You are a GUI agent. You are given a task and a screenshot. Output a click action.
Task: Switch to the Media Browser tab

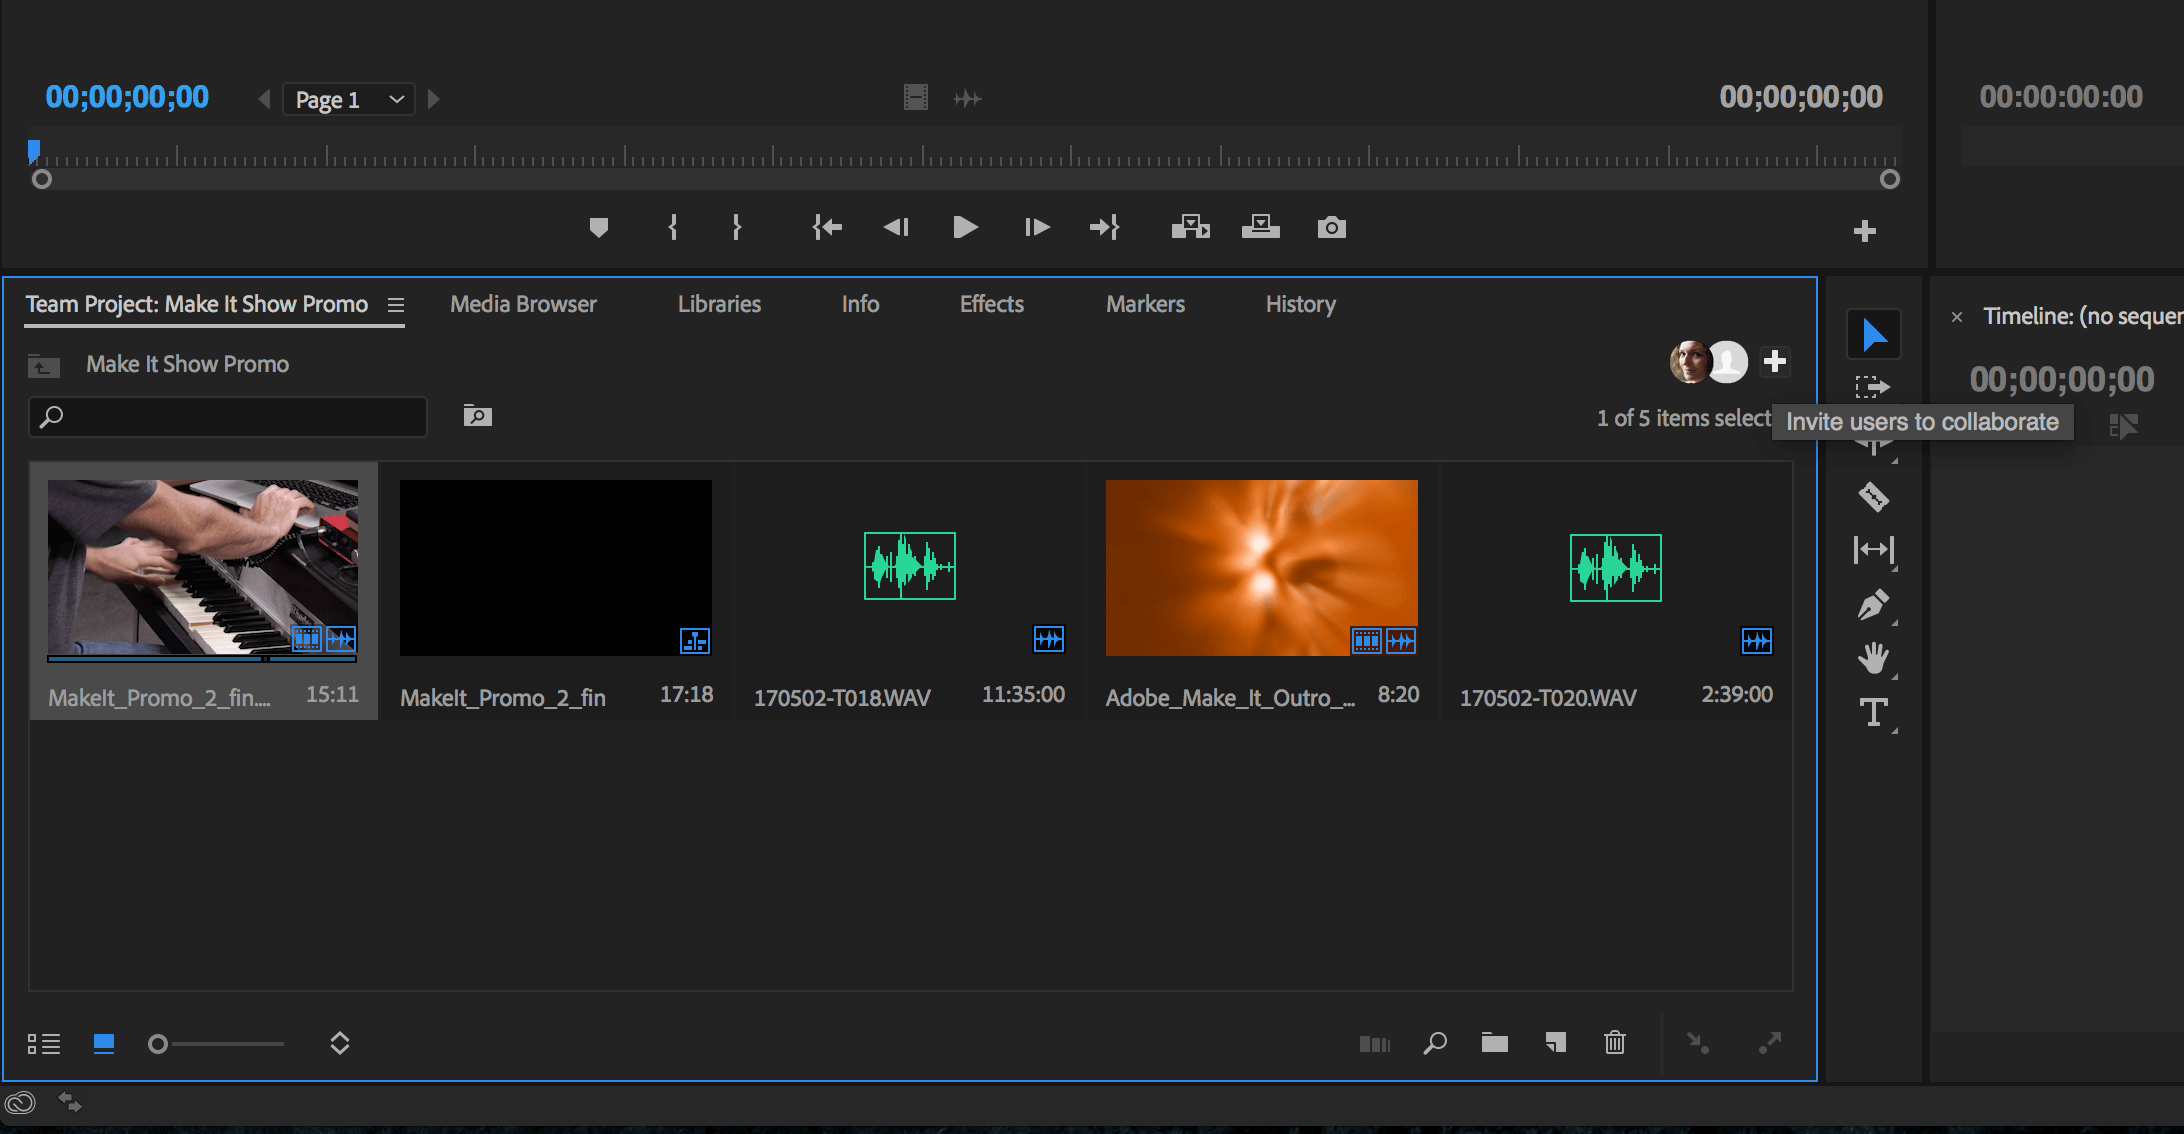[x=522, y=304]
